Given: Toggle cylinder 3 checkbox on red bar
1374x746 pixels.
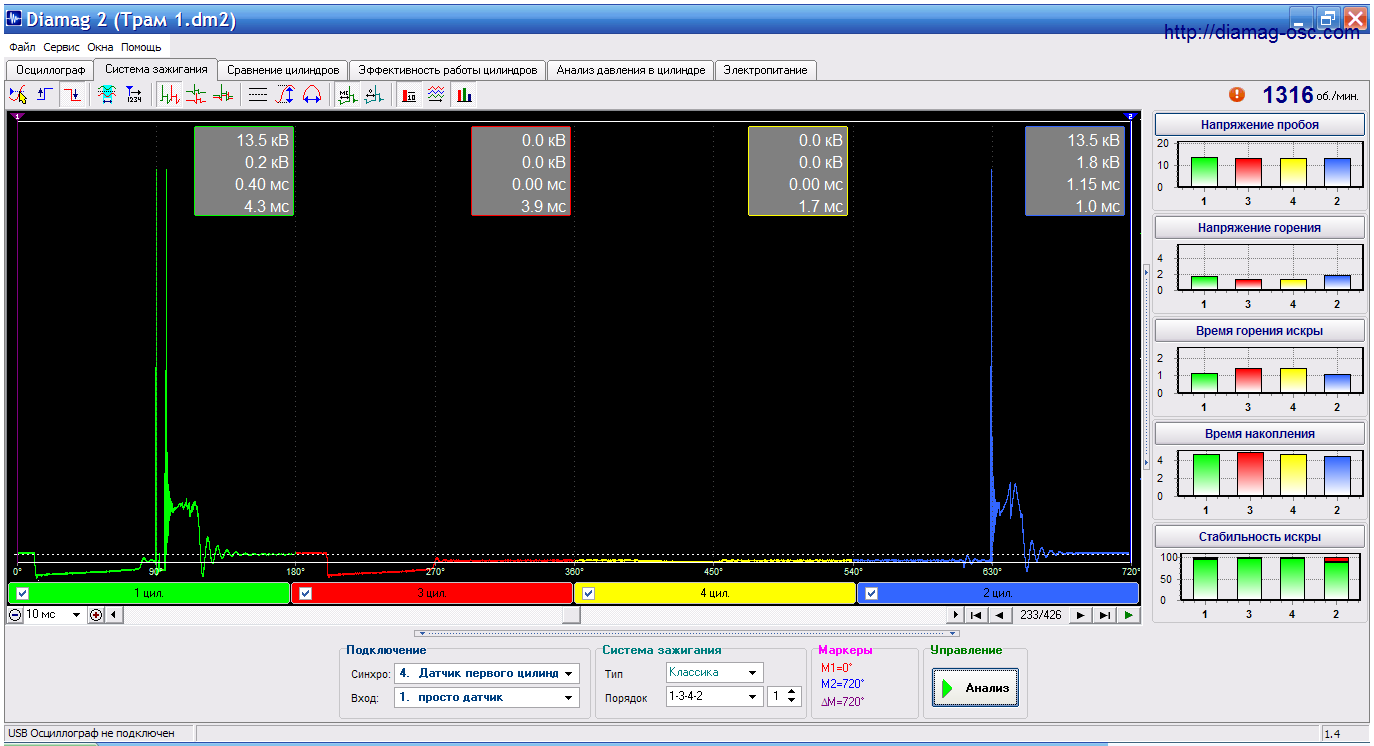Looking at the screenshot, I should [306, 593].
